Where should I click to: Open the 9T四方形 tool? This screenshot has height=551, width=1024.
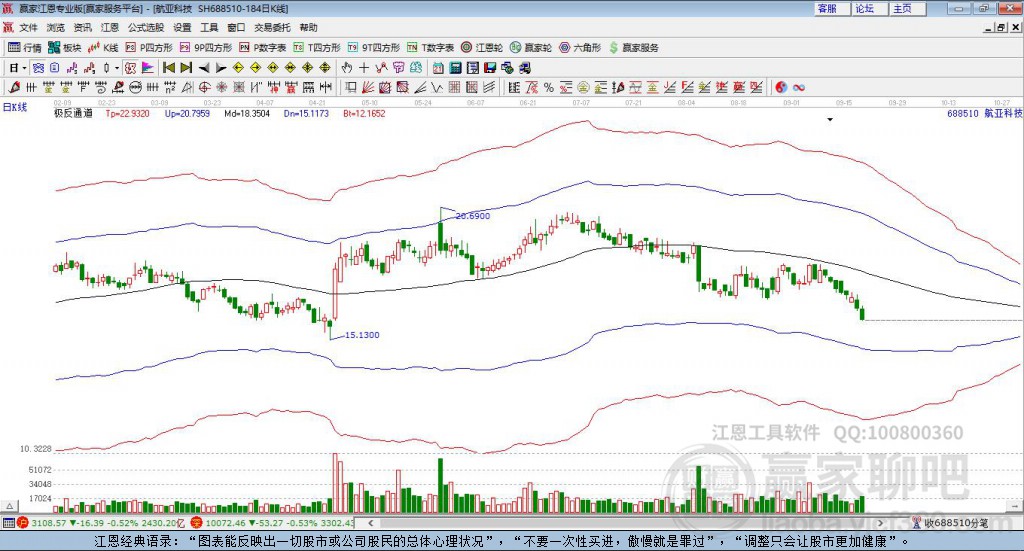click(374, 48)
